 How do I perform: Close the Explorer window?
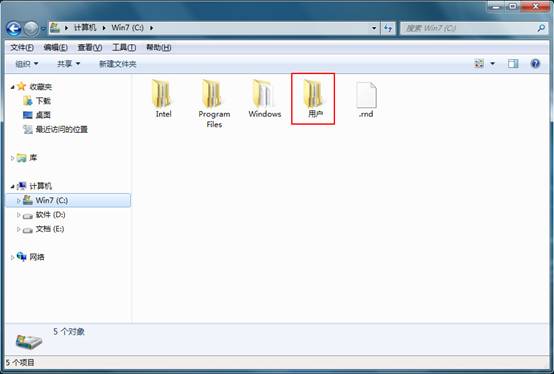536,6
